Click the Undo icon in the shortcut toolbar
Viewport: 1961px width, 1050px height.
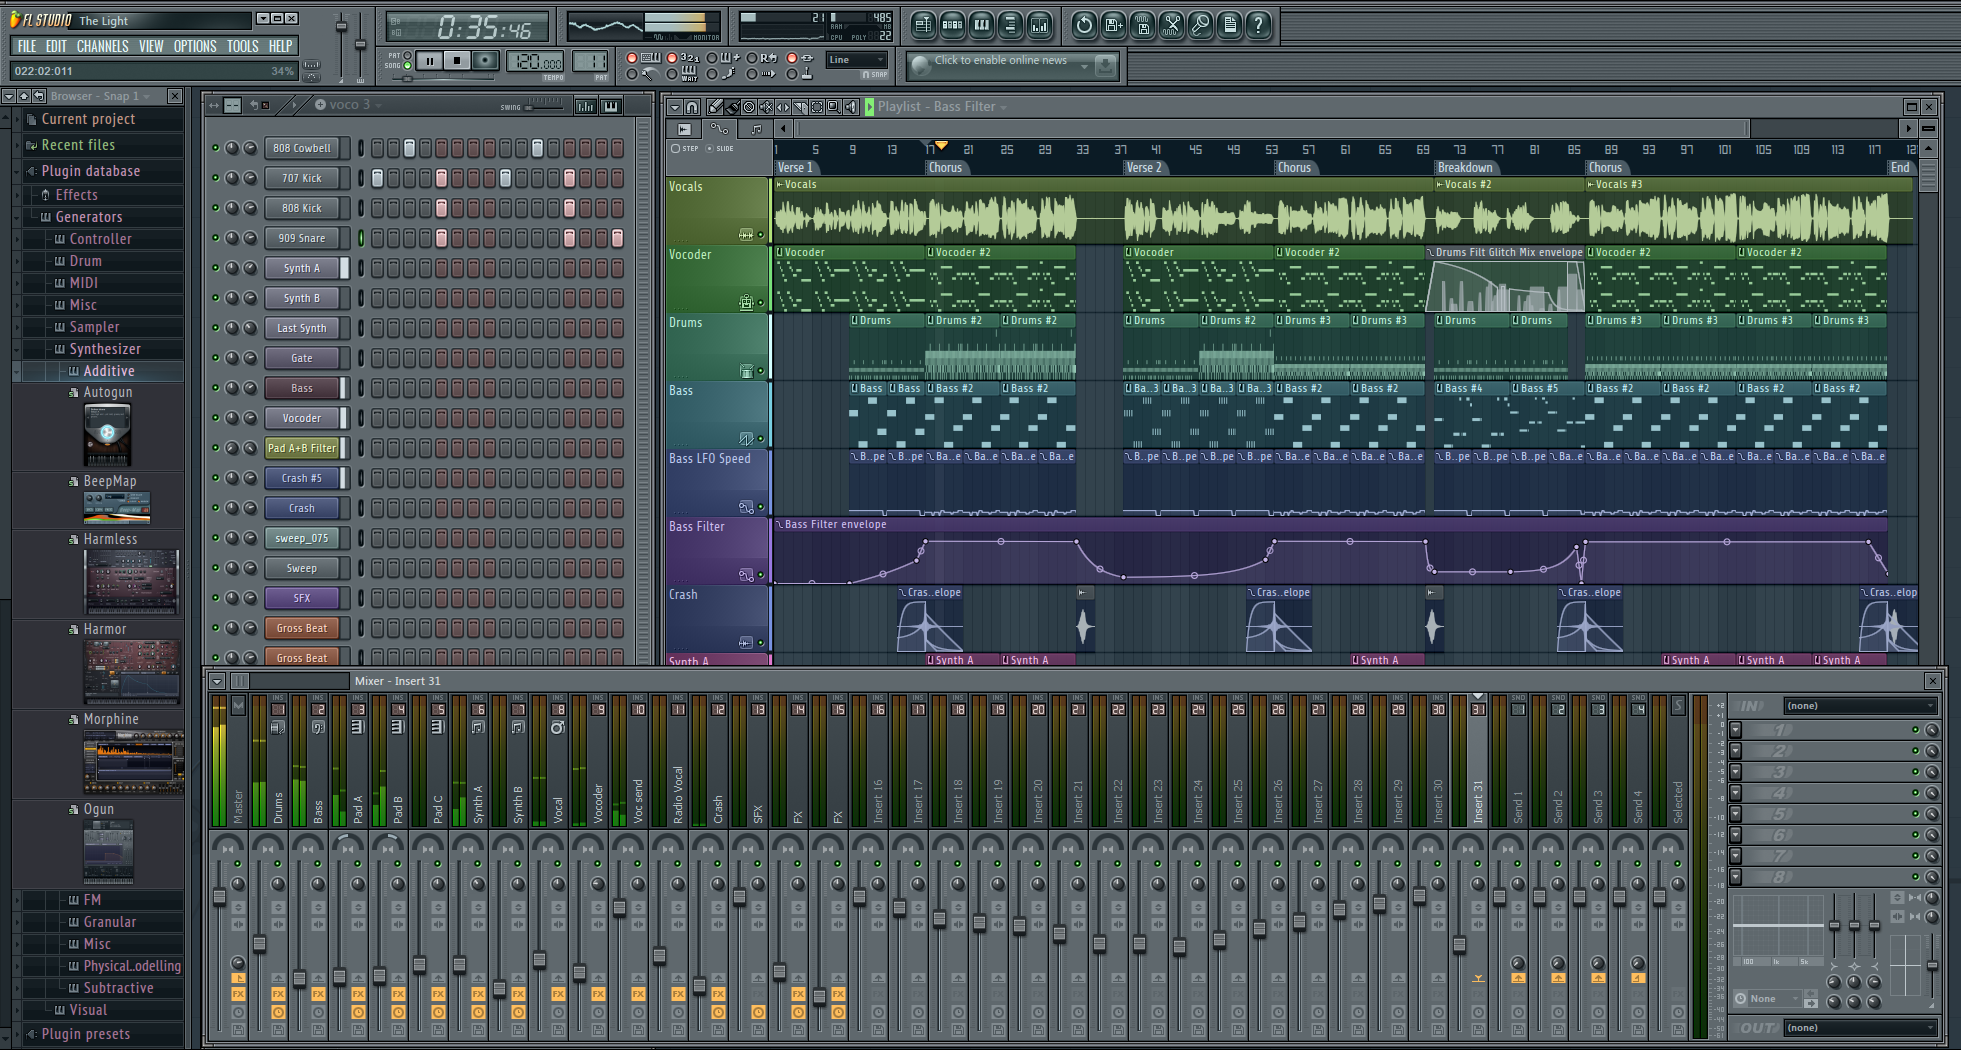[1084, 25]
